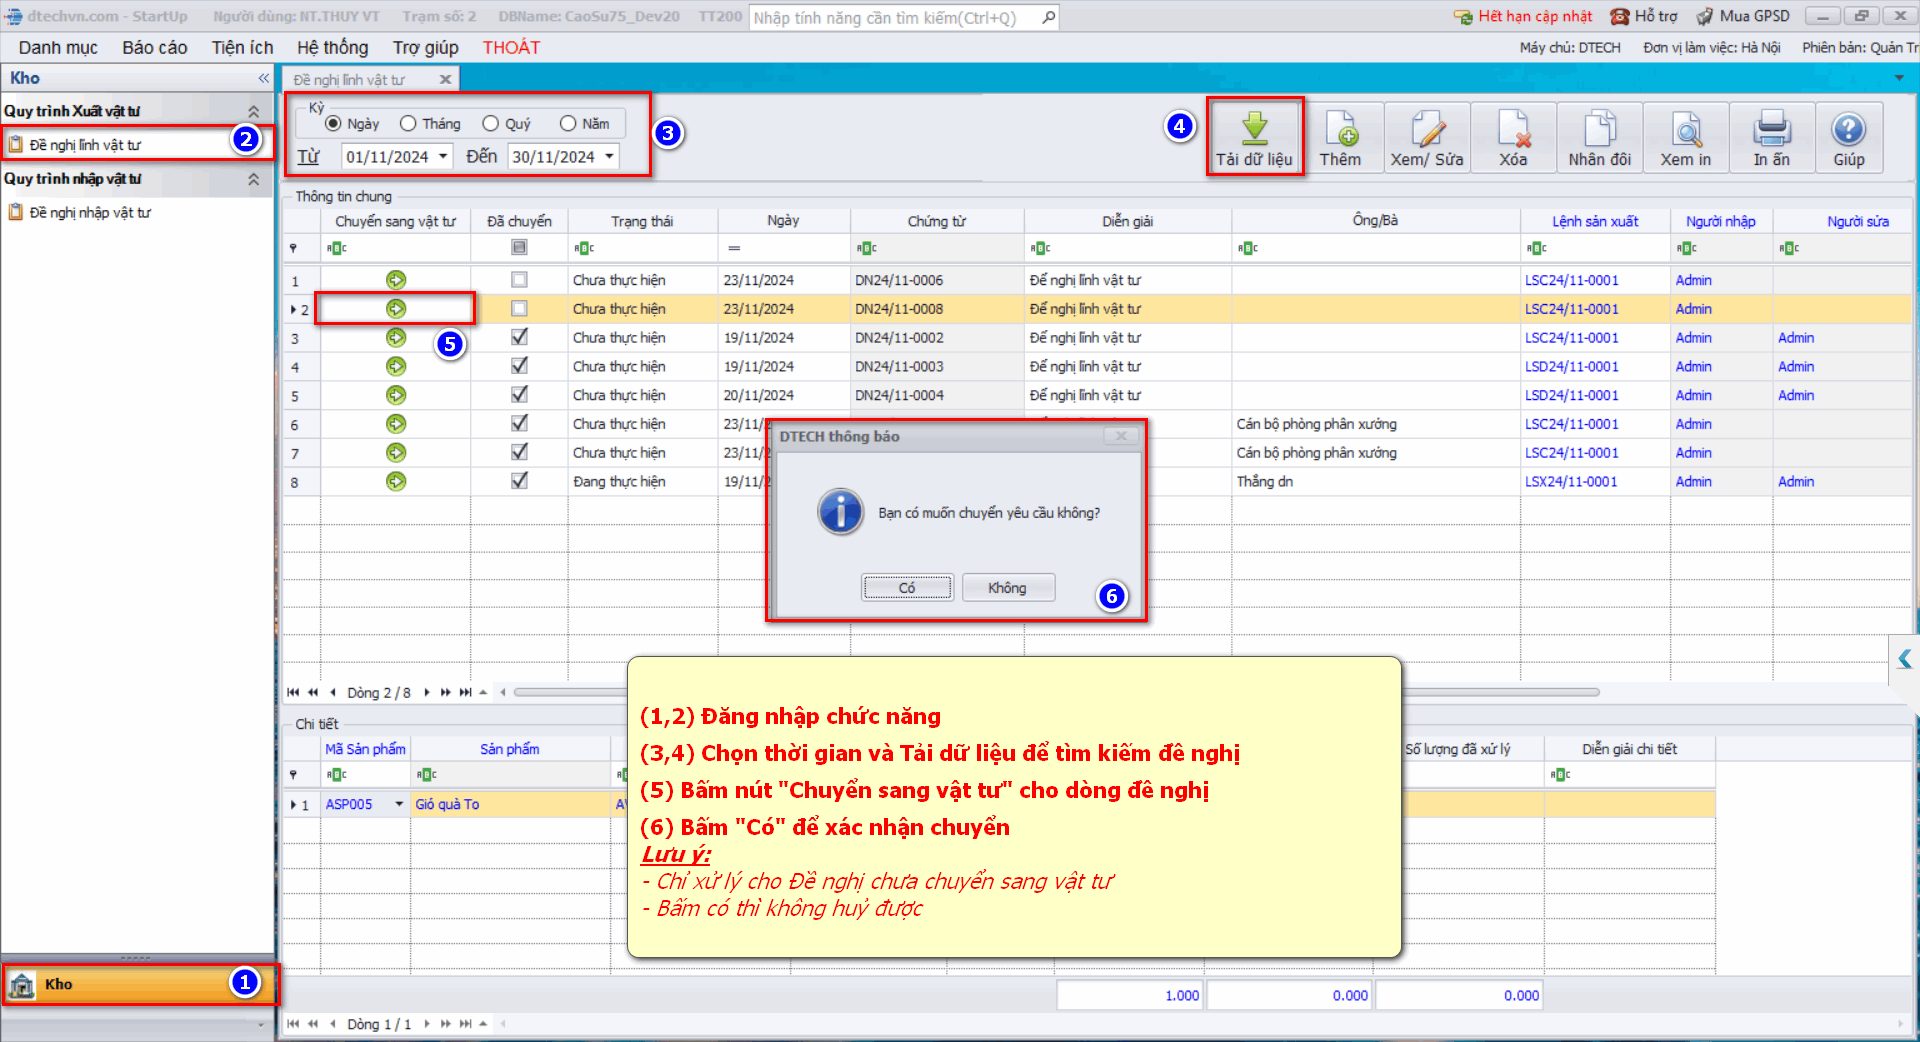
Task: Open the Báo cáo menu
Action: click(154, 48)
